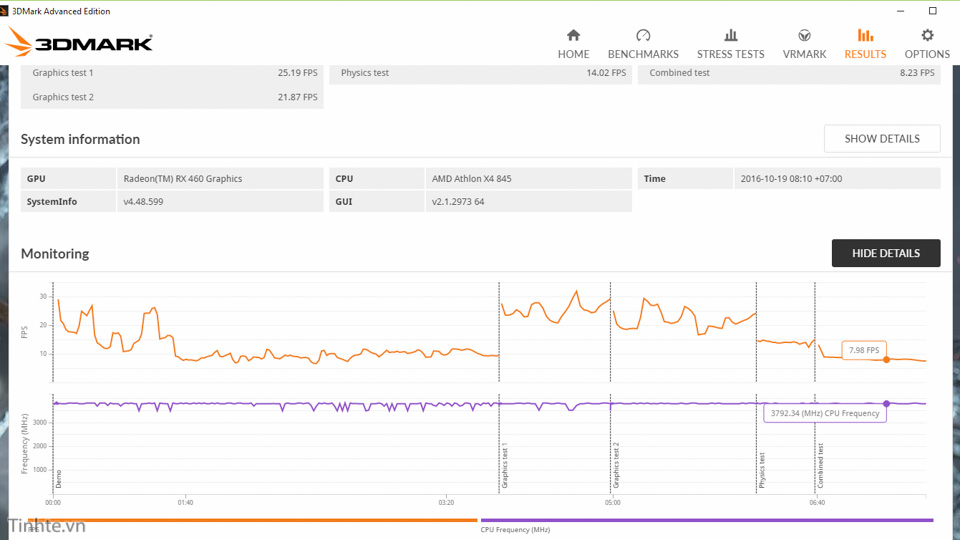
Task: Click the 3DMark logo
Action: [78, 43]
